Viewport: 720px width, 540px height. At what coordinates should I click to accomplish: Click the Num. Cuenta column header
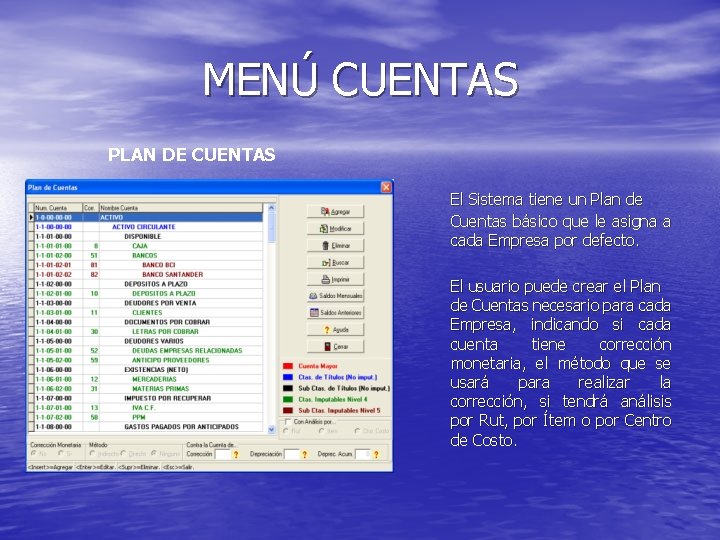click(x=58, y=208)
